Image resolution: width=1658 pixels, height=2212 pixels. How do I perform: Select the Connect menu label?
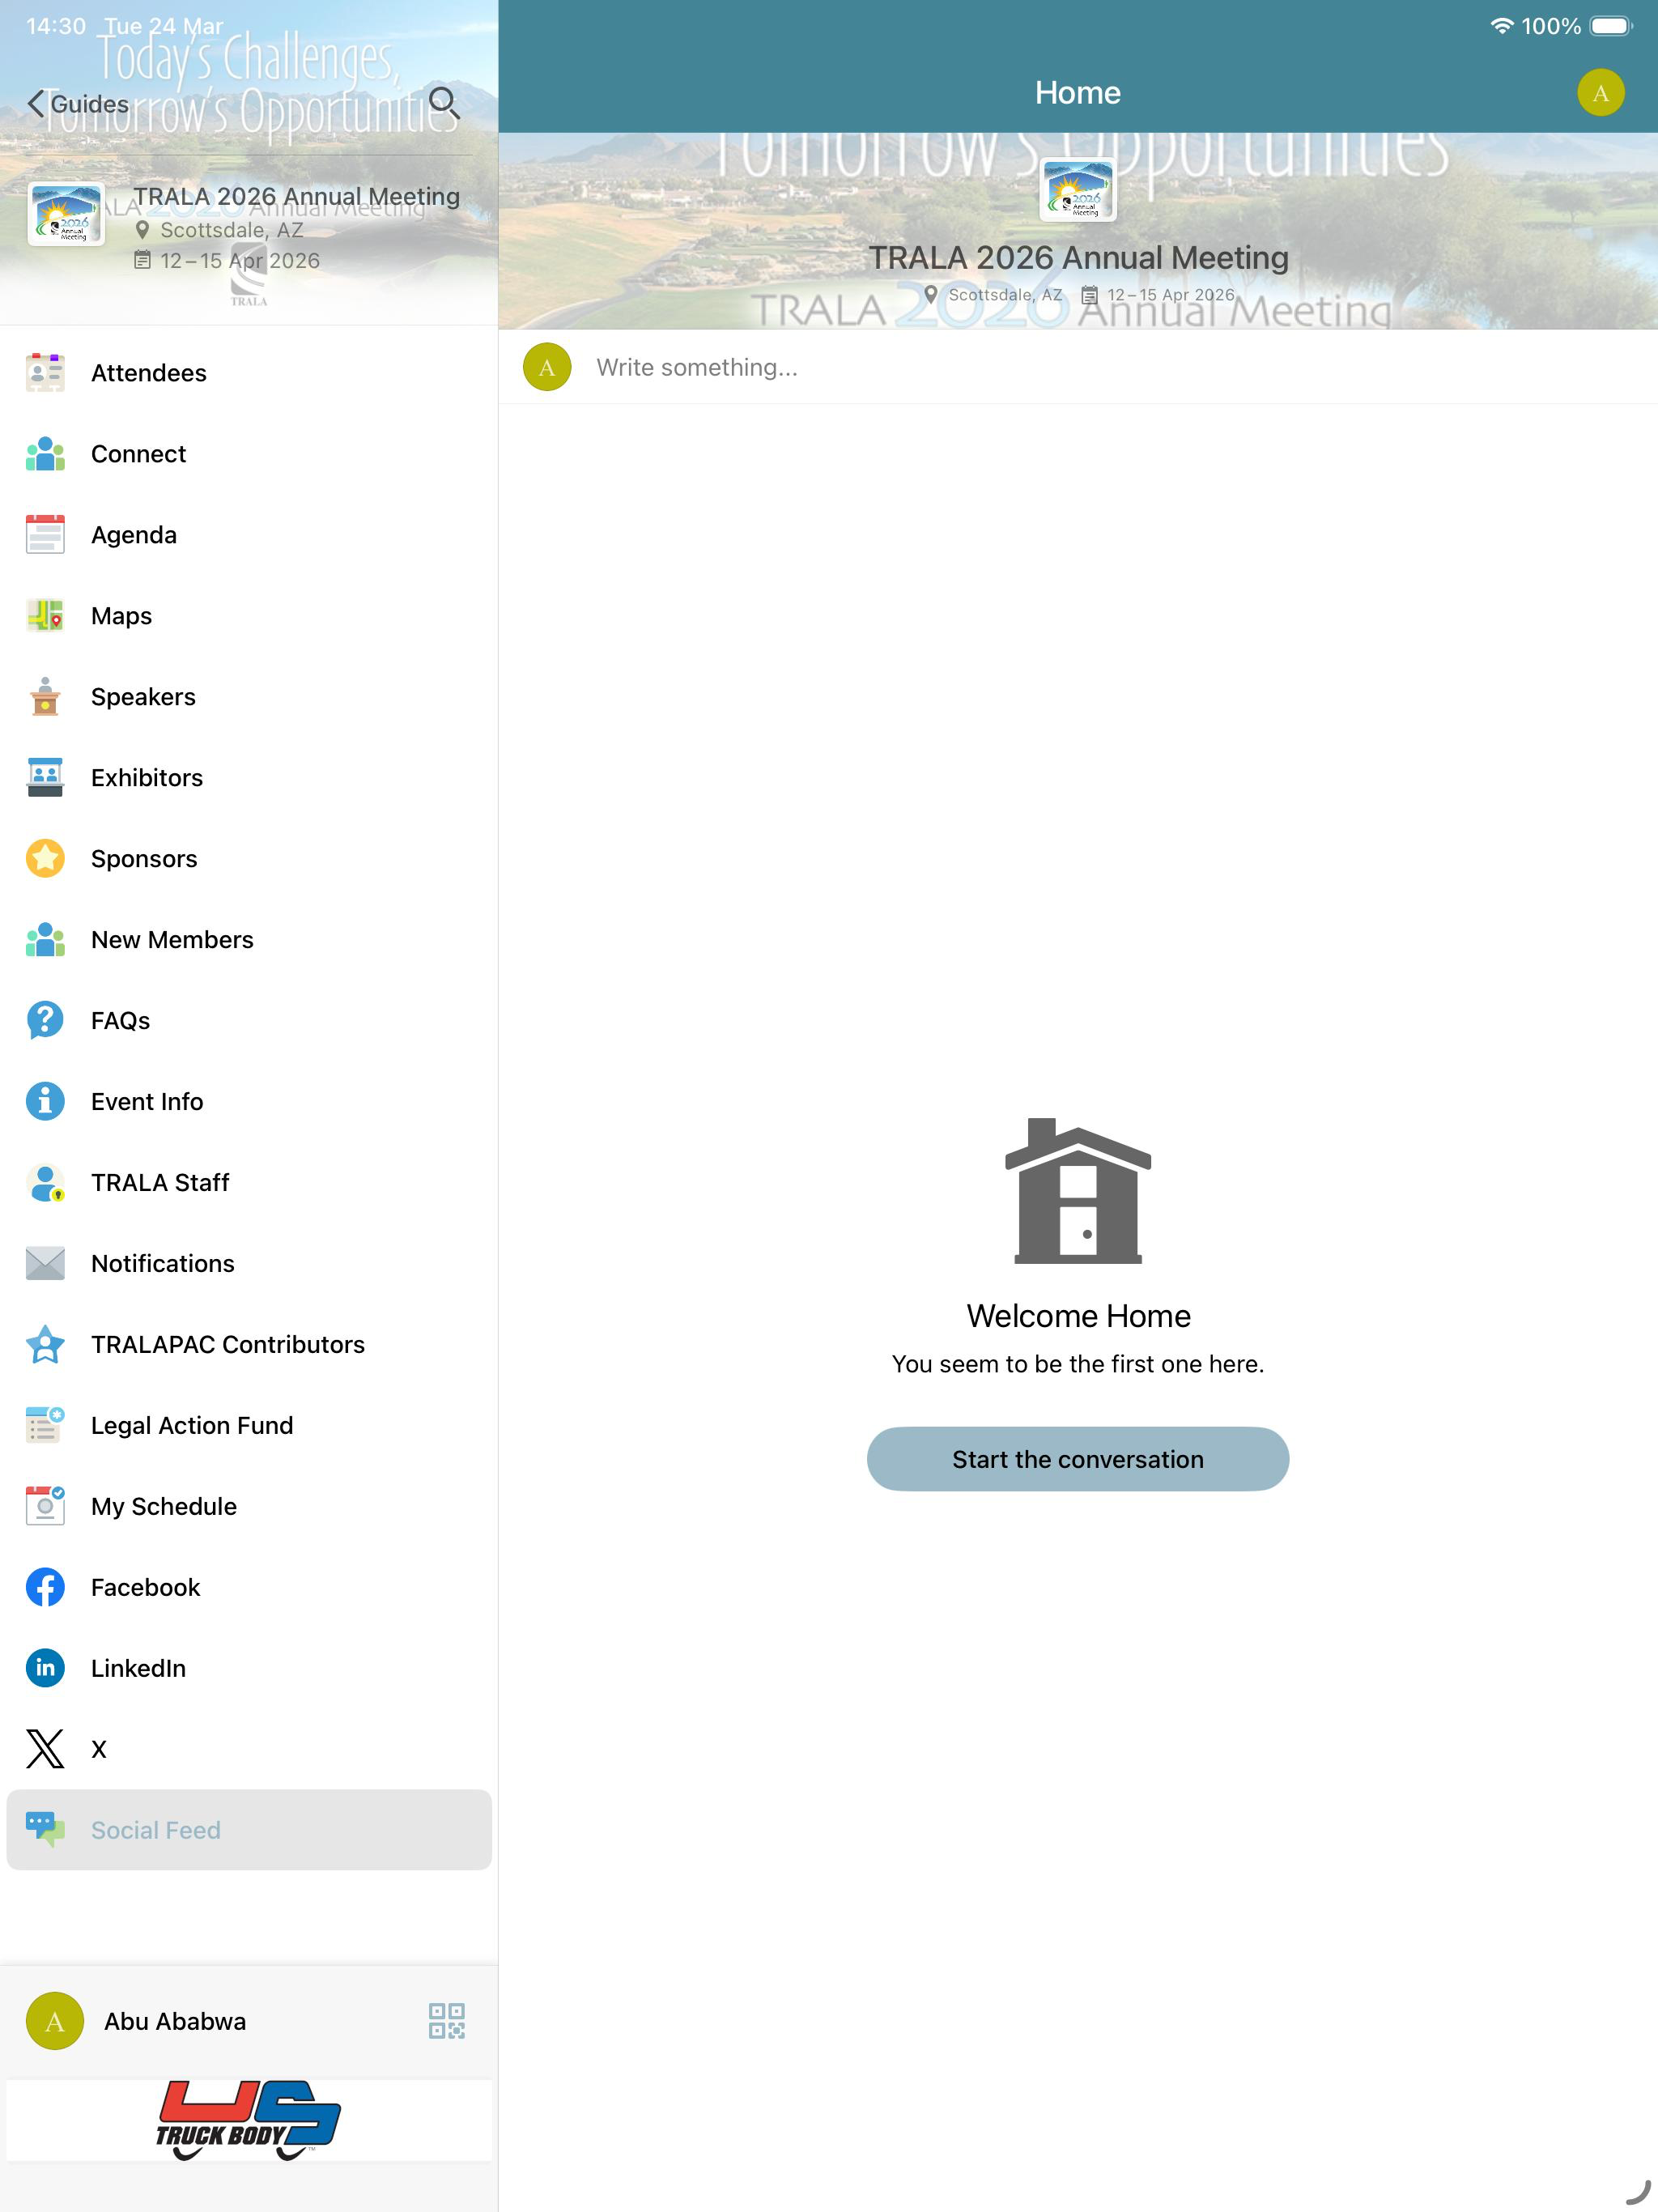point(138,454)
